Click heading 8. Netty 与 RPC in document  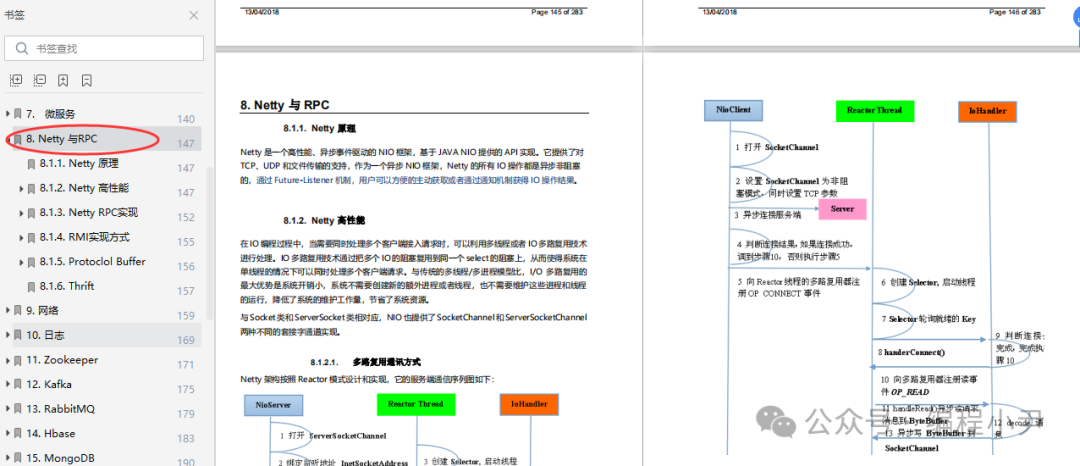[x=284, y=105]
